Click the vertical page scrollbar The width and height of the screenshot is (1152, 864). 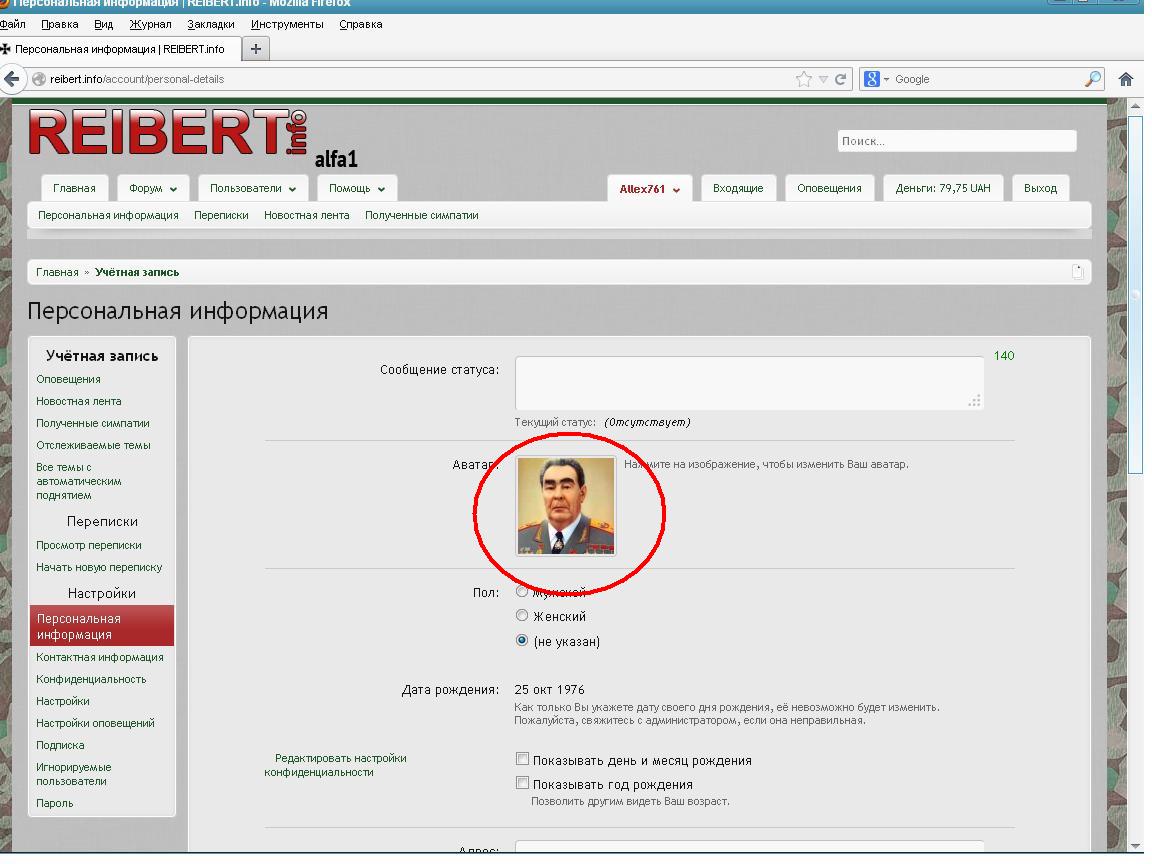point(1134,300)
